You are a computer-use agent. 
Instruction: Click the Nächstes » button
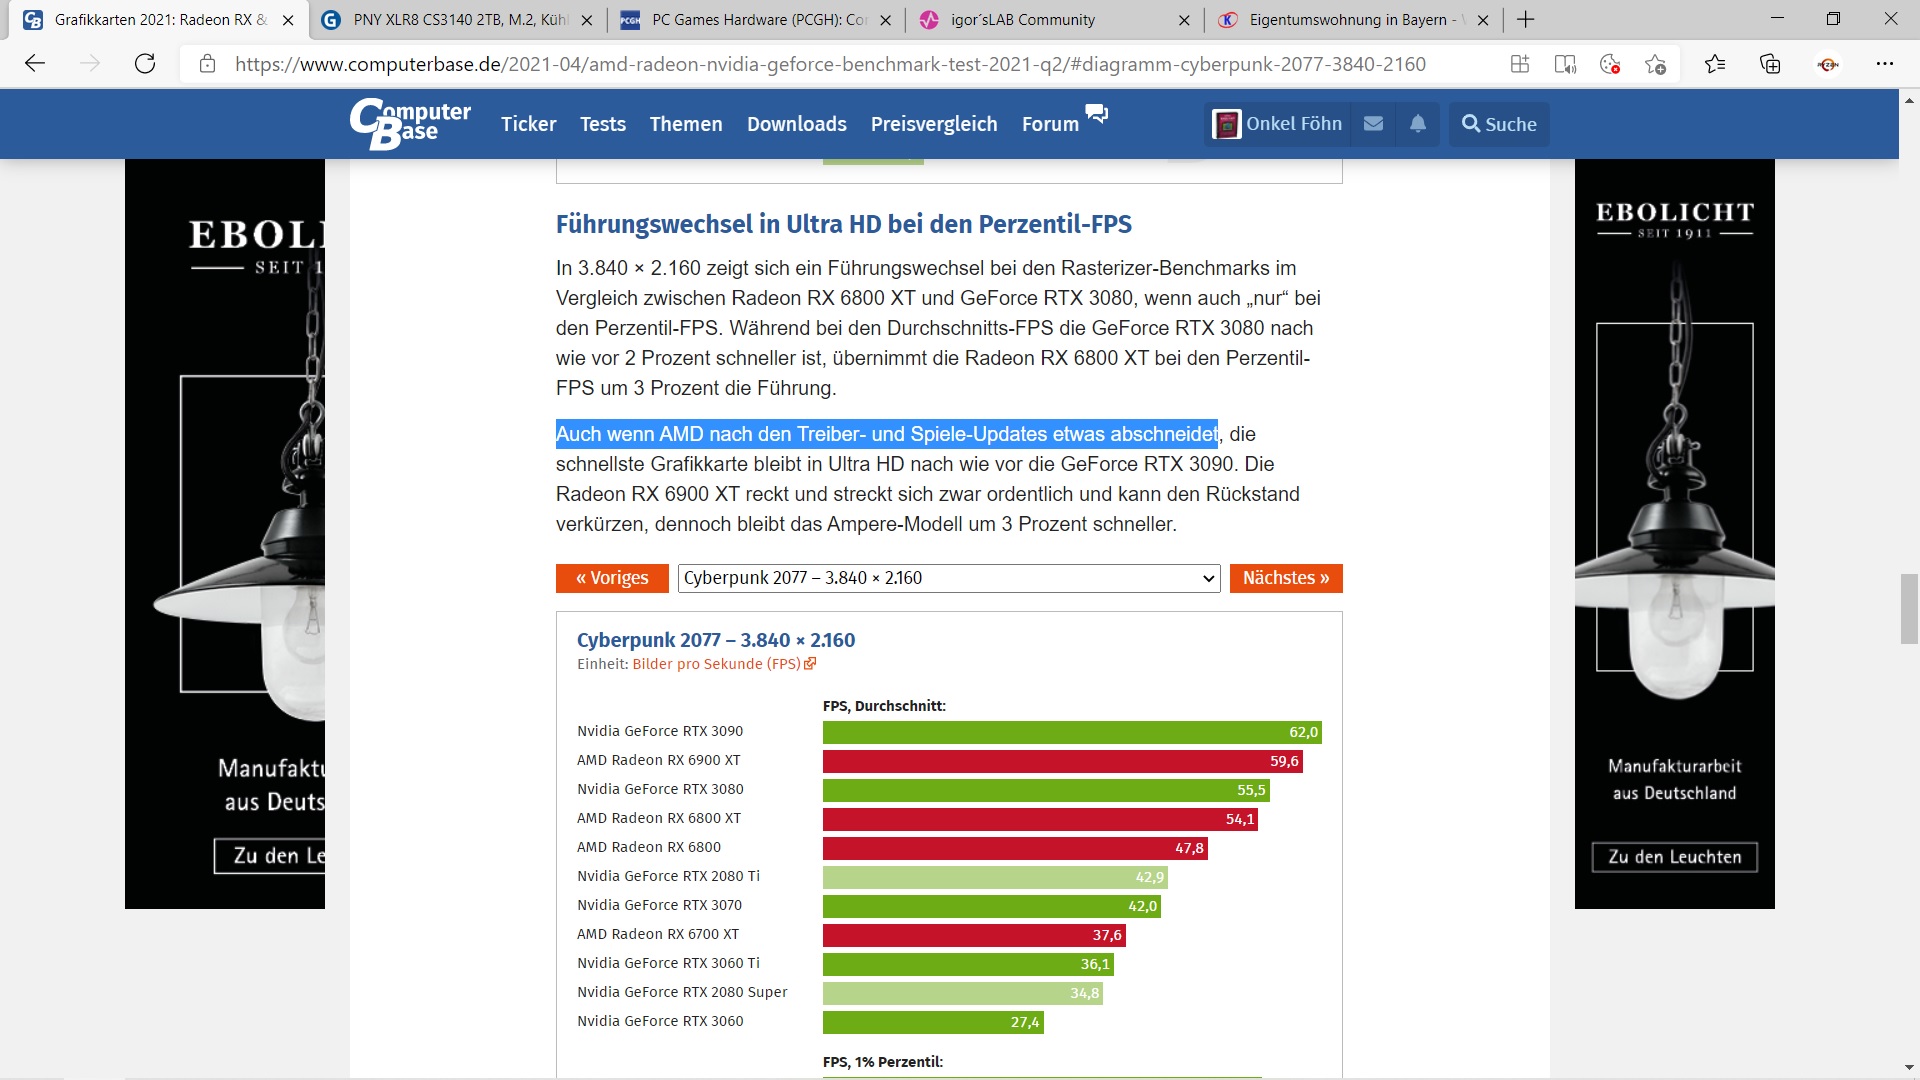1285,578
